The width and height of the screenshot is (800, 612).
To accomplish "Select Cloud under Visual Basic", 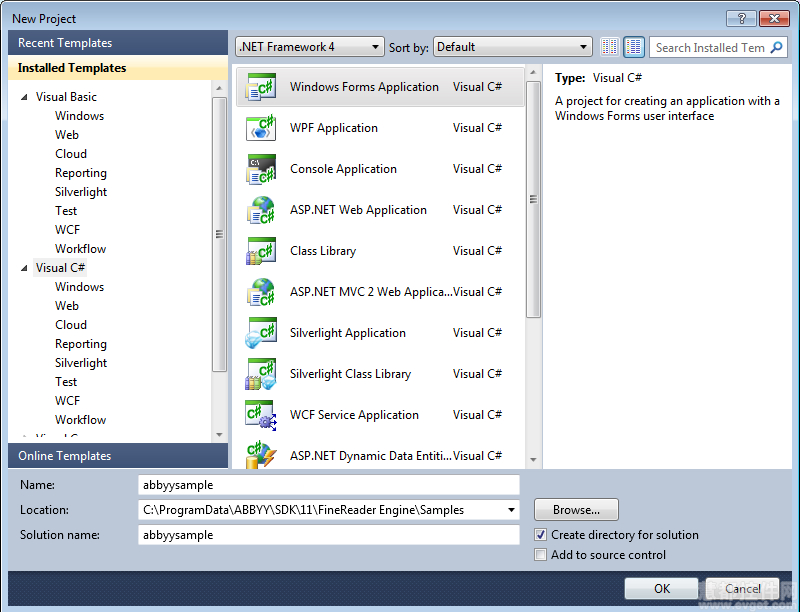I will coord(71,154).
